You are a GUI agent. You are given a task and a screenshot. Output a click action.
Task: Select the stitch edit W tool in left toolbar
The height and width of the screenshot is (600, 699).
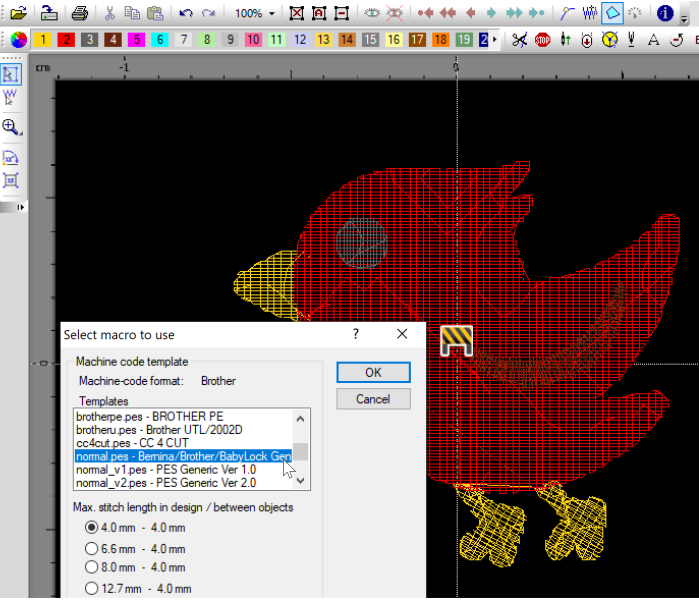point(10,97)
